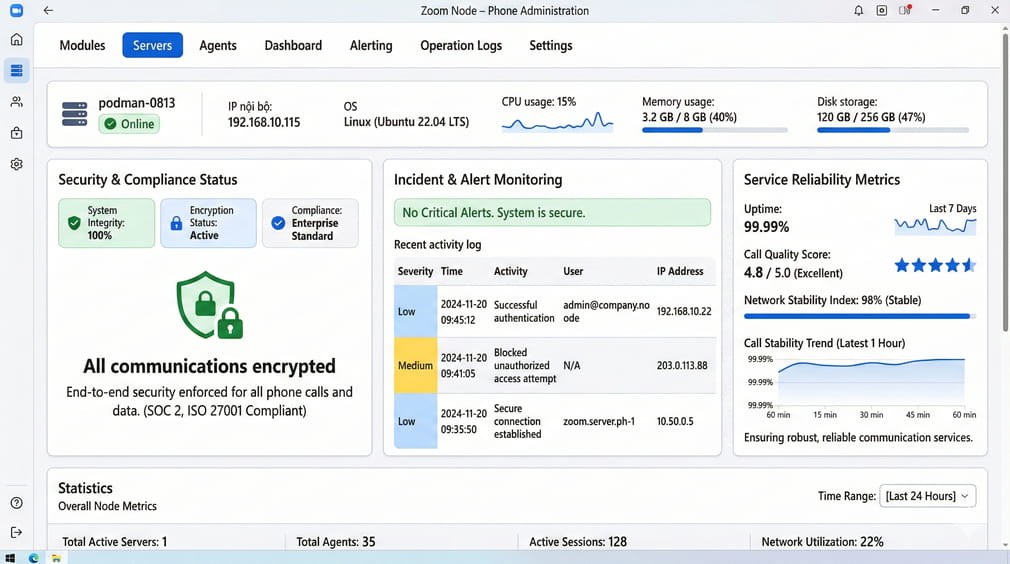Click the Online status badge
The image size is (1010, 564).
click(x=129, y=124)
